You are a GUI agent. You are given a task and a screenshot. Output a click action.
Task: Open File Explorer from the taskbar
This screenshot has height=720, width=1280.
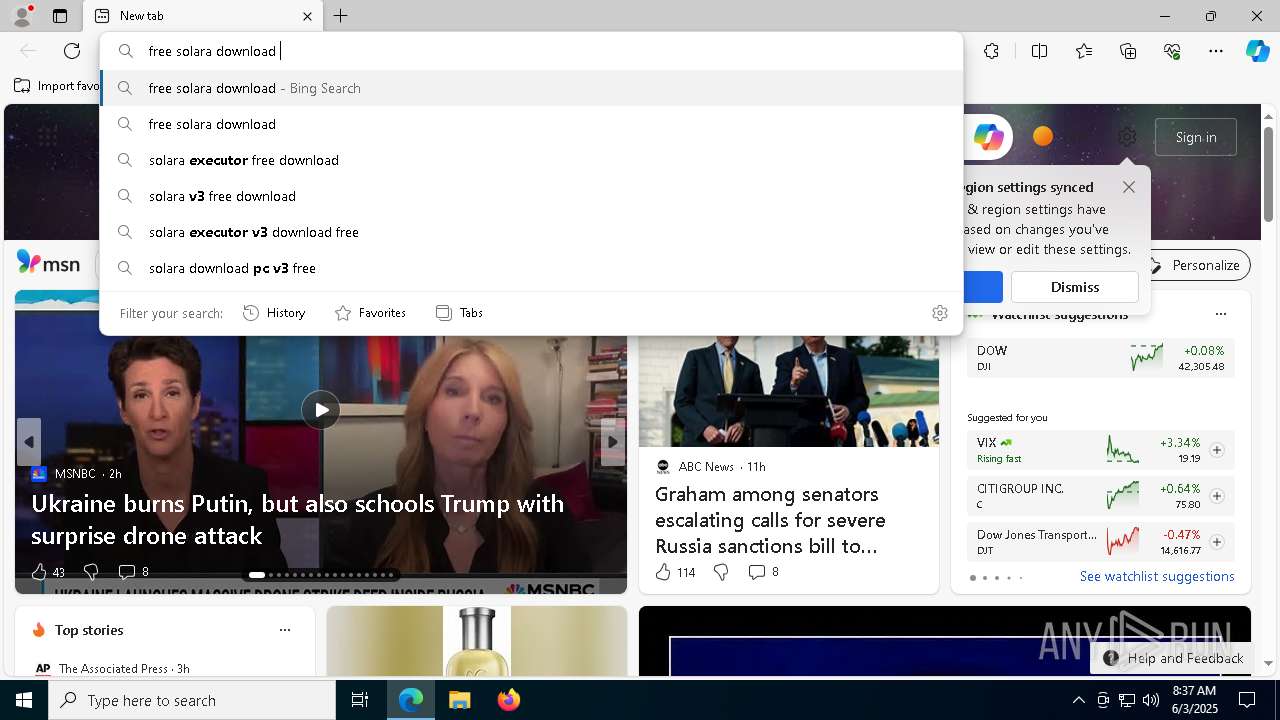point(459,700)
